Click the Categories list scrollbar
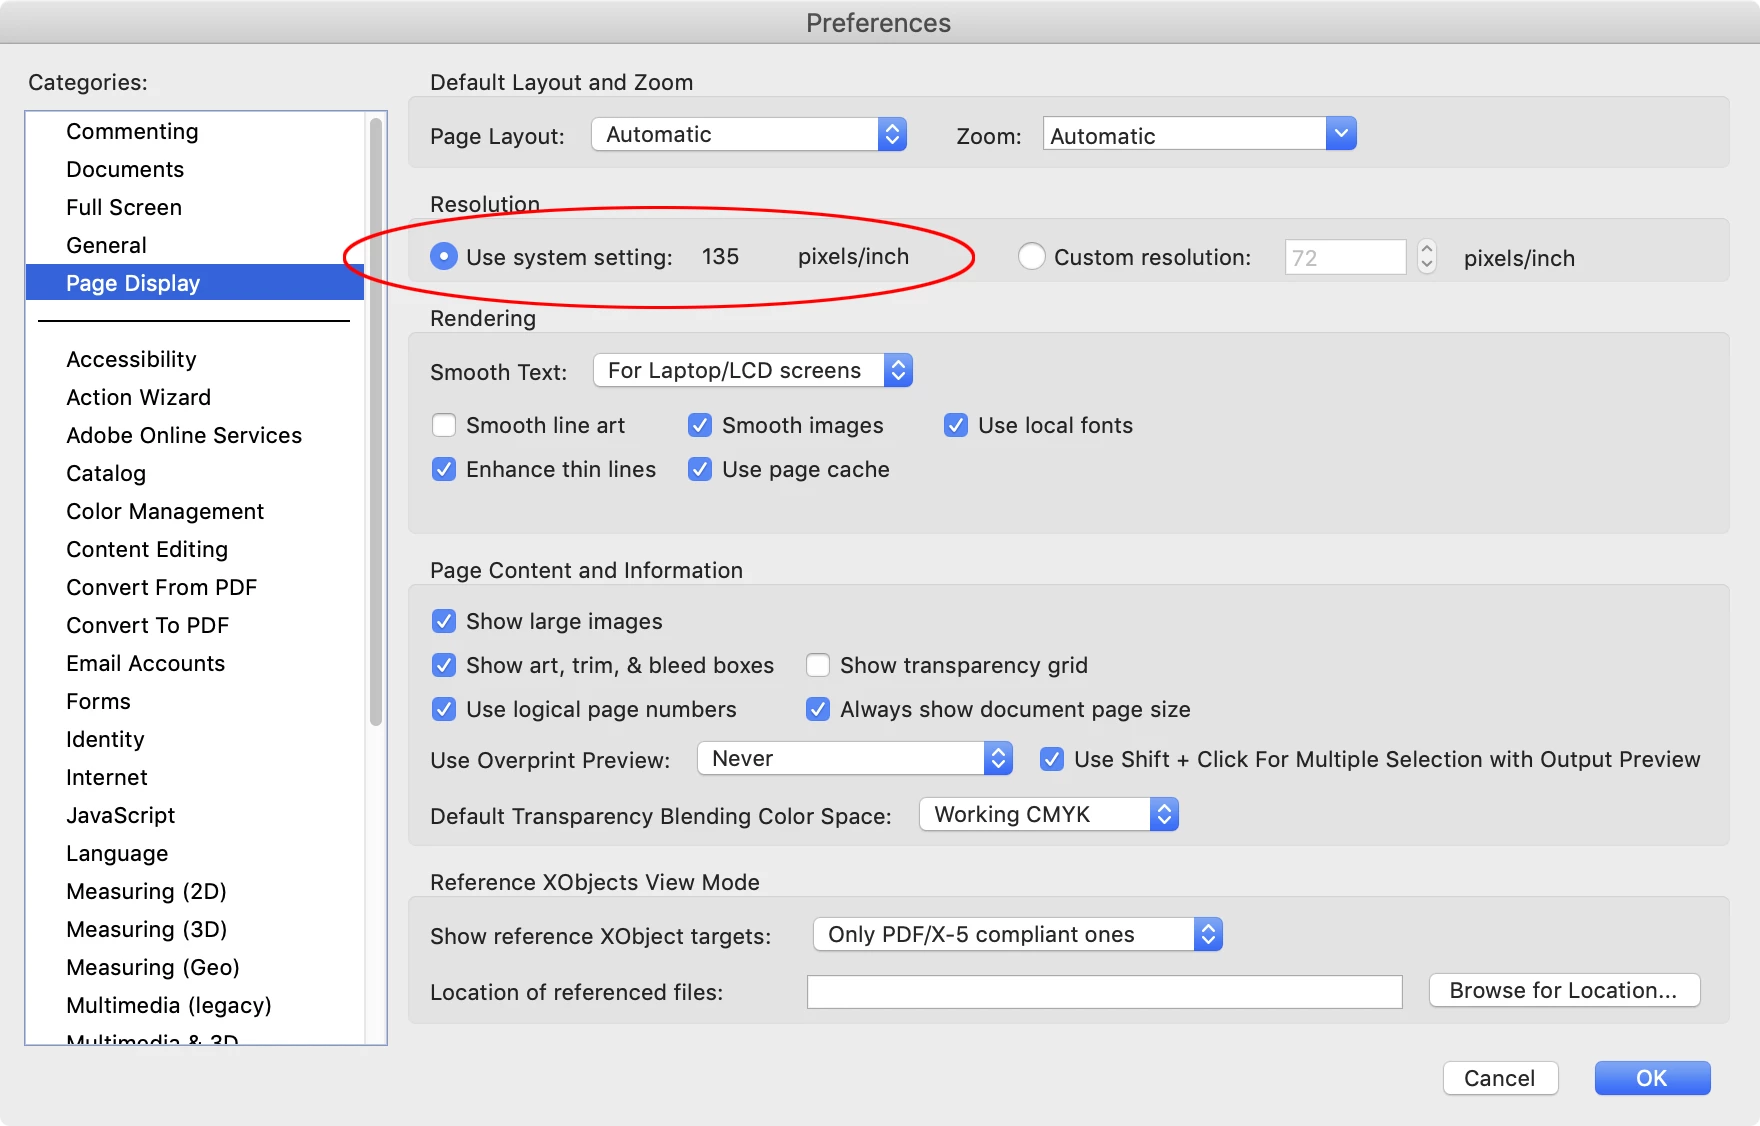 (376, 421)
